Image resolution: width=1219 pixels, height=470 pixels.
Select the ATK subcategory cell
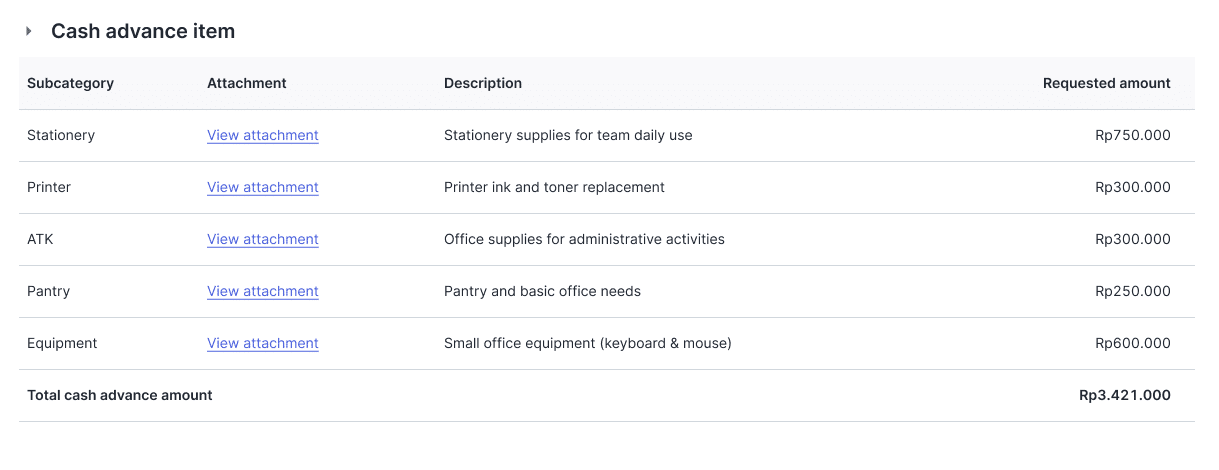point(41,239)
